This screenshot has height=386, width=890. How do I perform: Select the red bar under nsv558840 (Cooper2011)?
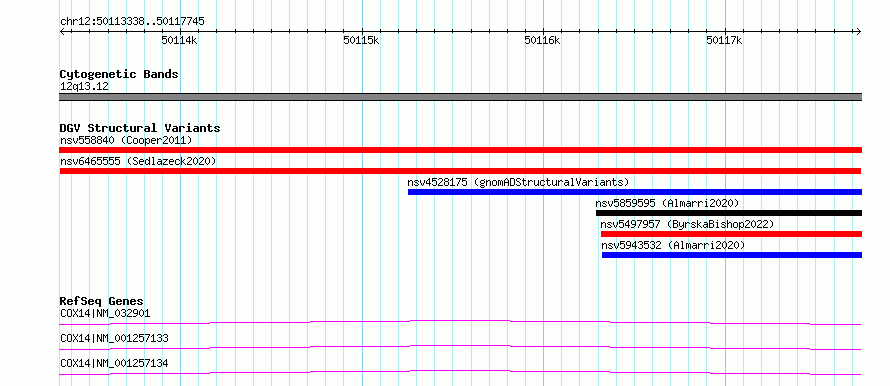coord(460,150)
